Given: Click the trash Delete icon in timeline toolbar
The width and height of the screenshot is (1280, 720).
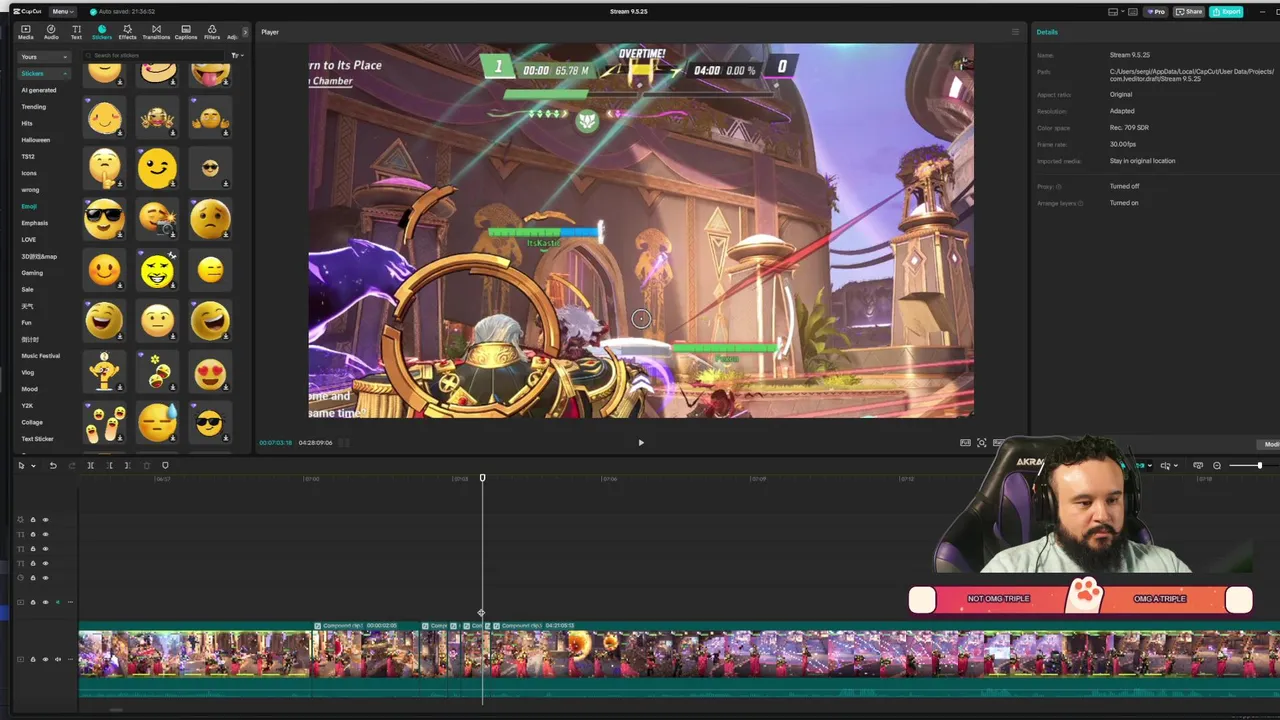Looking at the screenshot, I should point(146,465).
